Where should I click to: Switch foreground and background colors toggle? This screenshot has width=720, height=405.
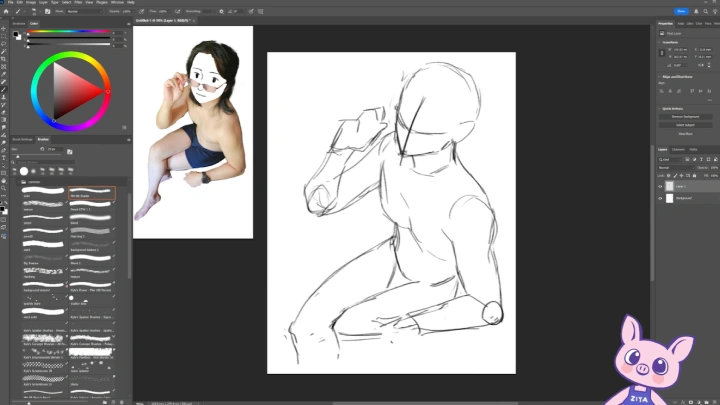pos(6,202)
